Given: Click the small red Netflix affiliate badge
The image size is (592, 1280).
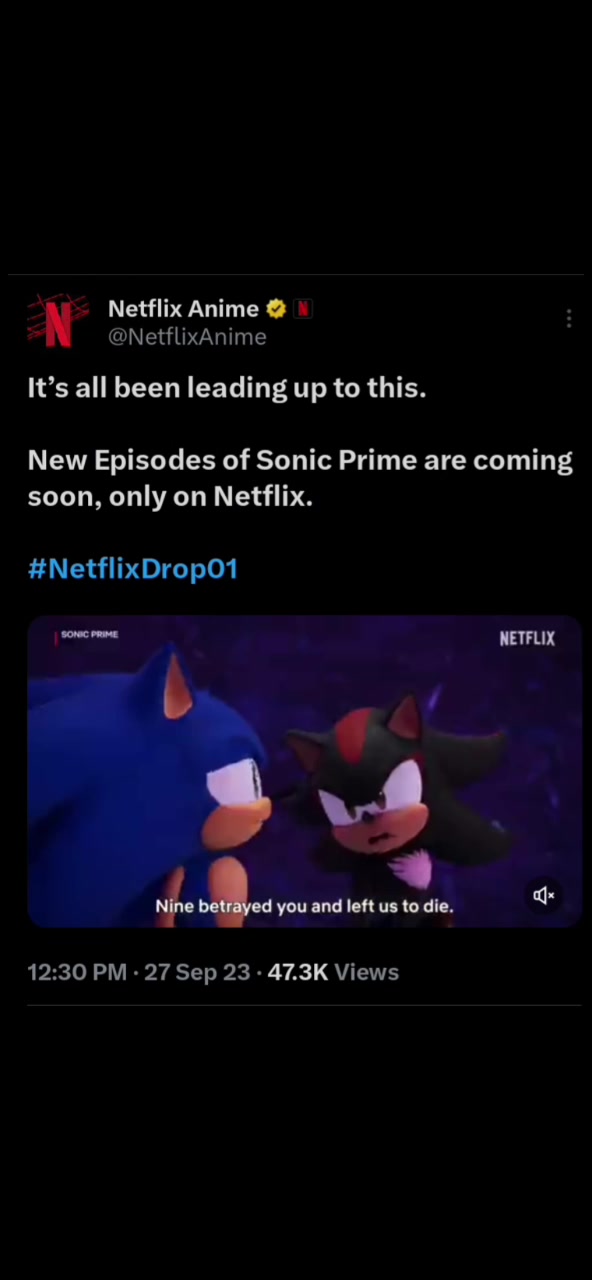Looking at the screenshot, I should [302, 309].
